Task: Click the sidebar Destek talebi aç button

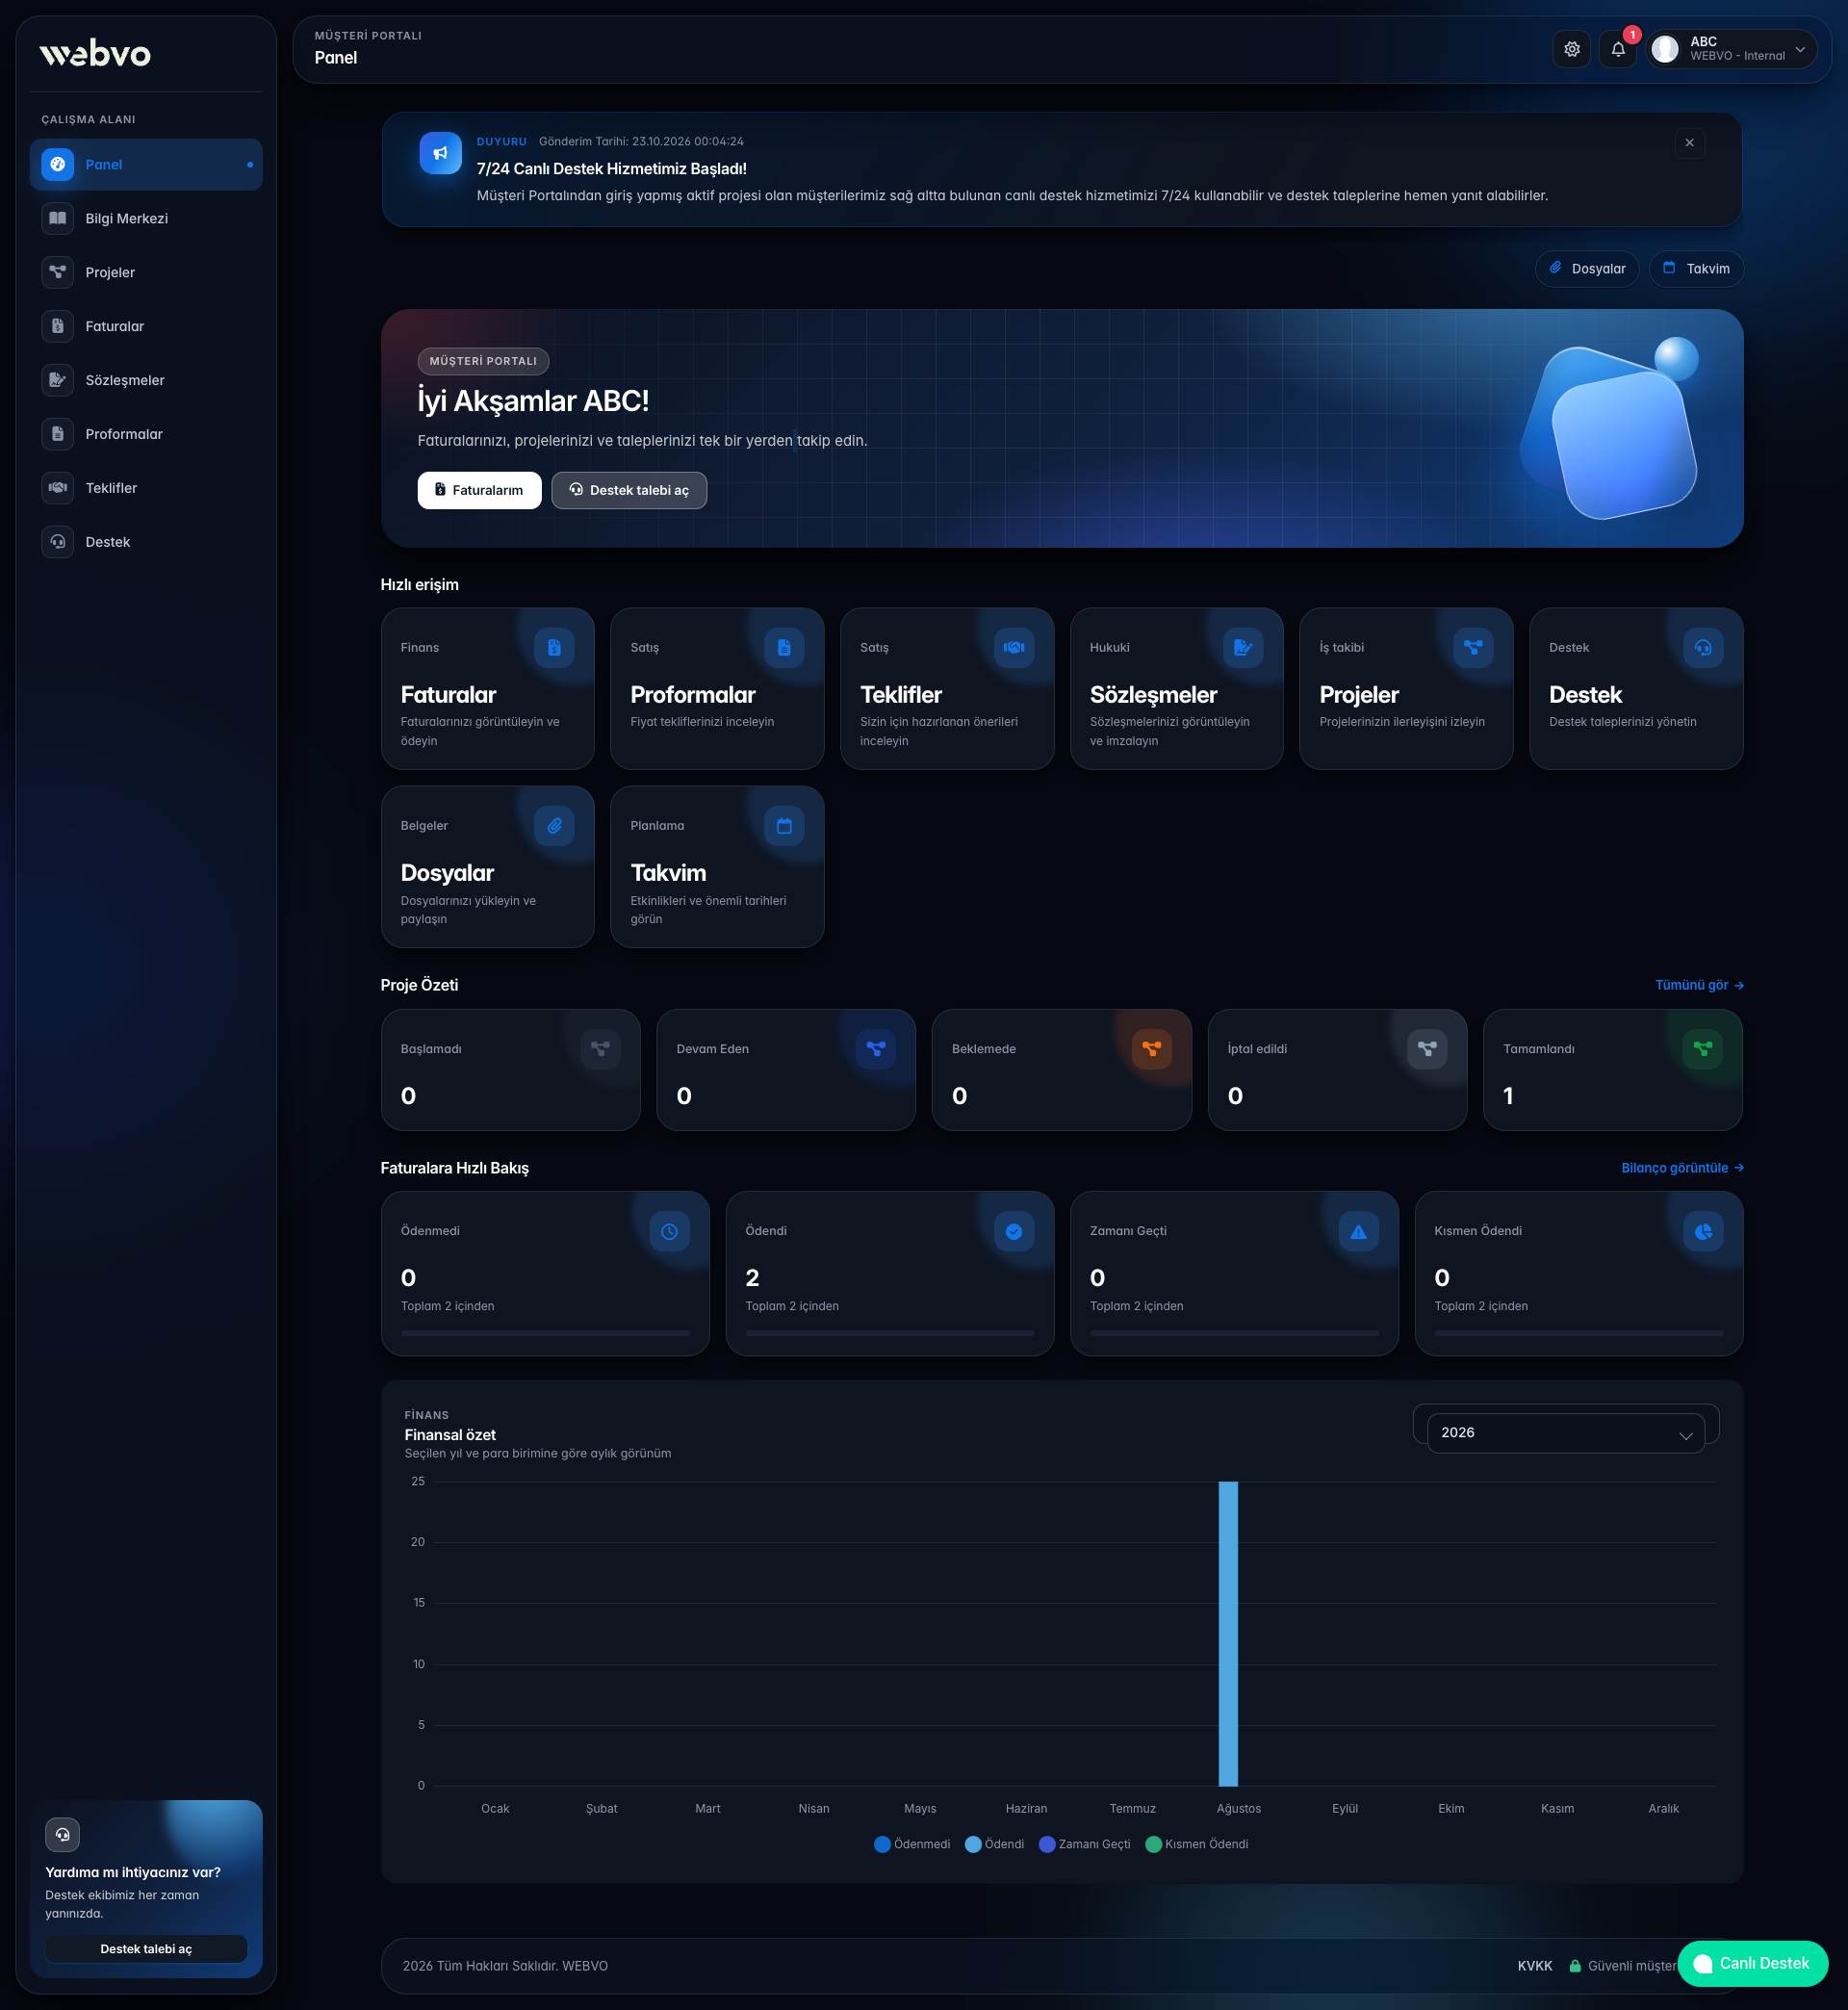Action: click(x=146, y=1949)
